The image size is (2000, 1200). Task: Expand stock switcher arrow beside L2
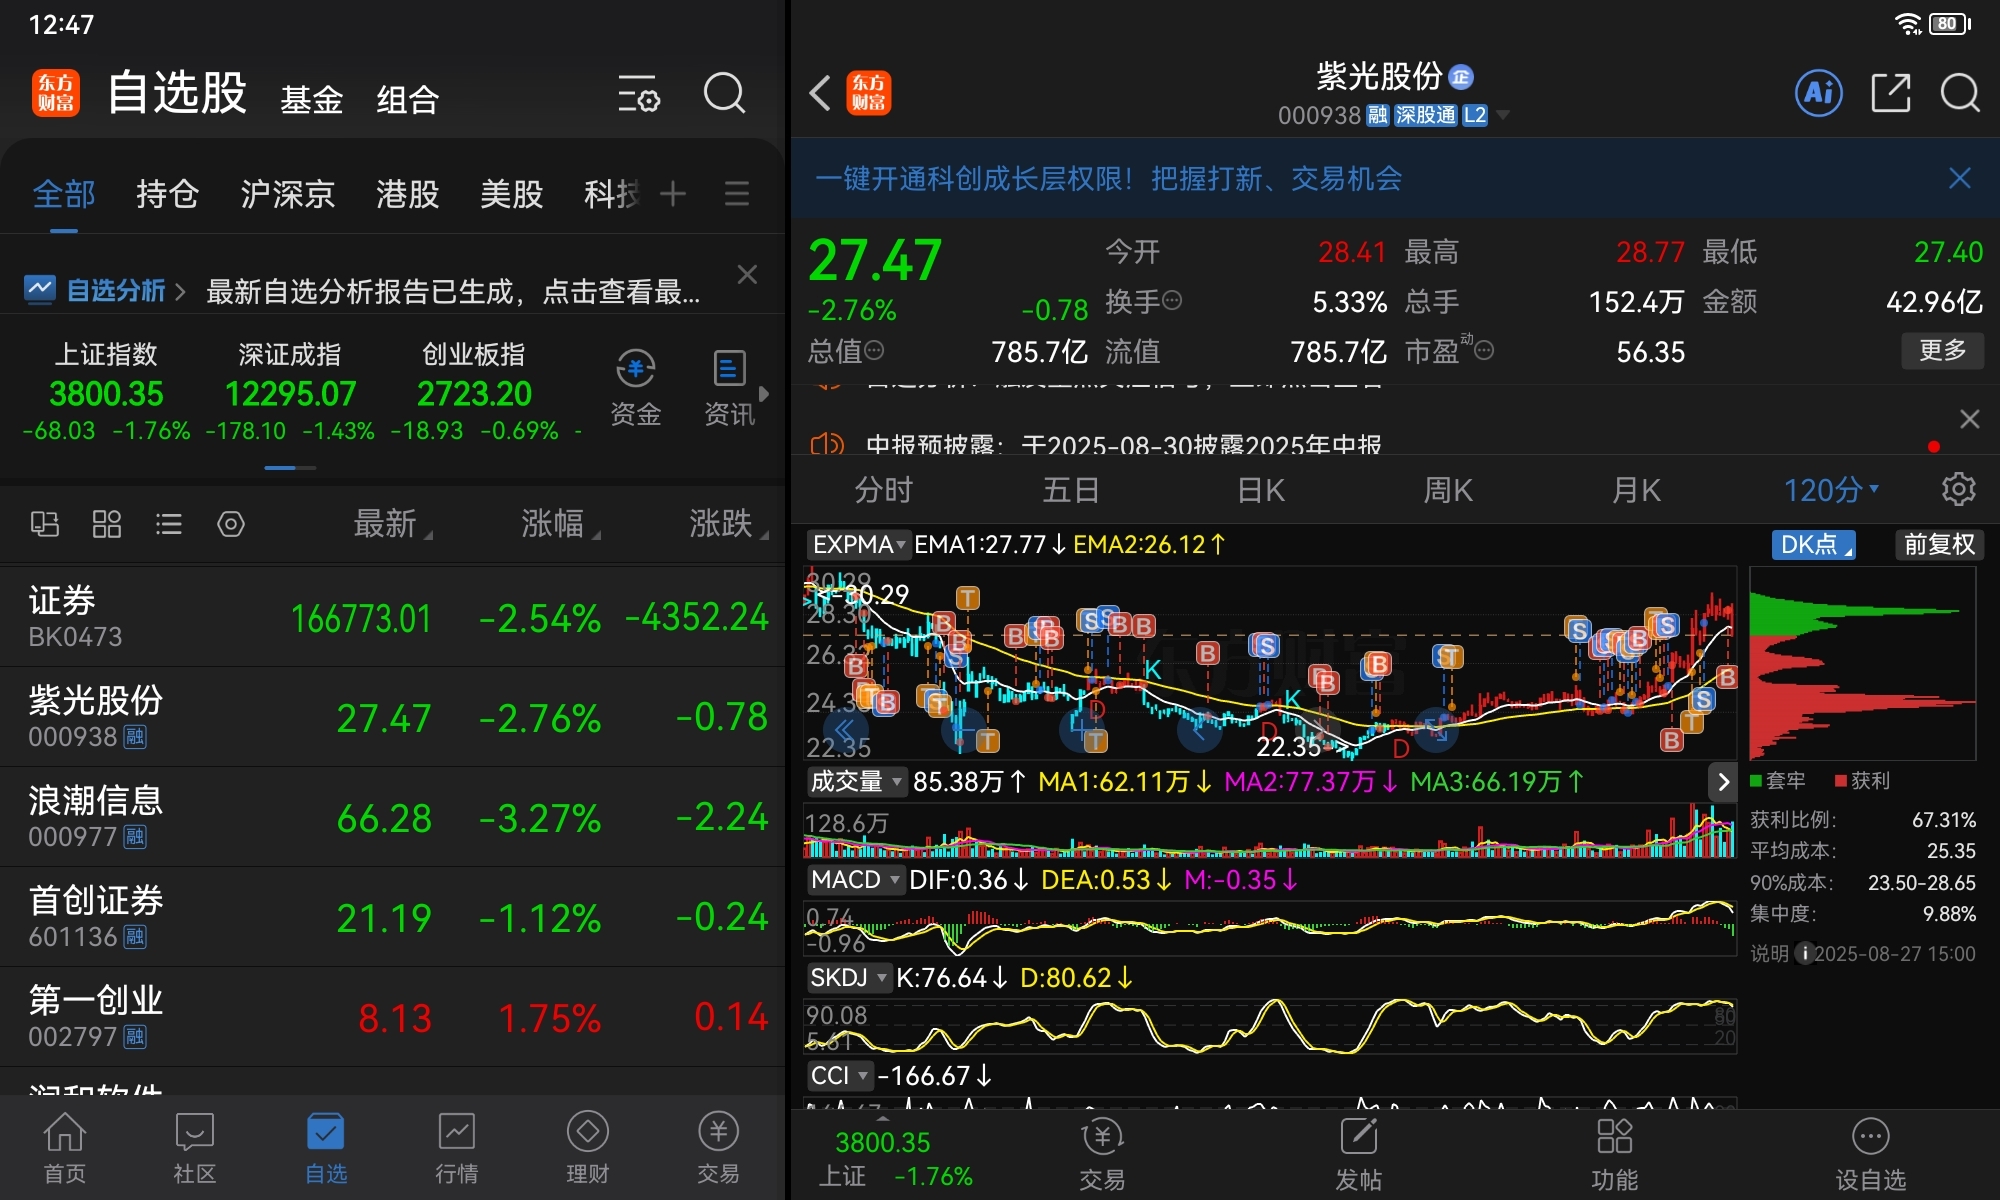[x=1501, y=115]
